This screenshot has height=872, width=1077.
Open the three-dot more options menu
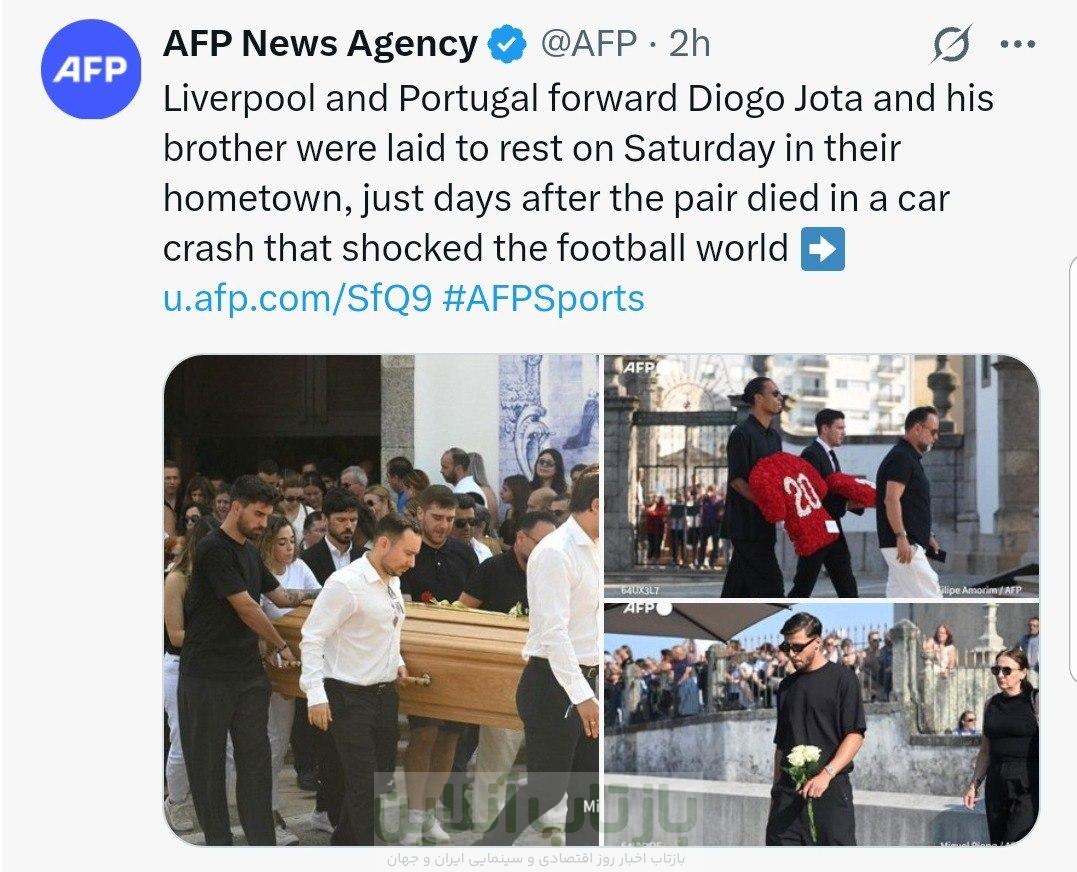click(1018, 45)
